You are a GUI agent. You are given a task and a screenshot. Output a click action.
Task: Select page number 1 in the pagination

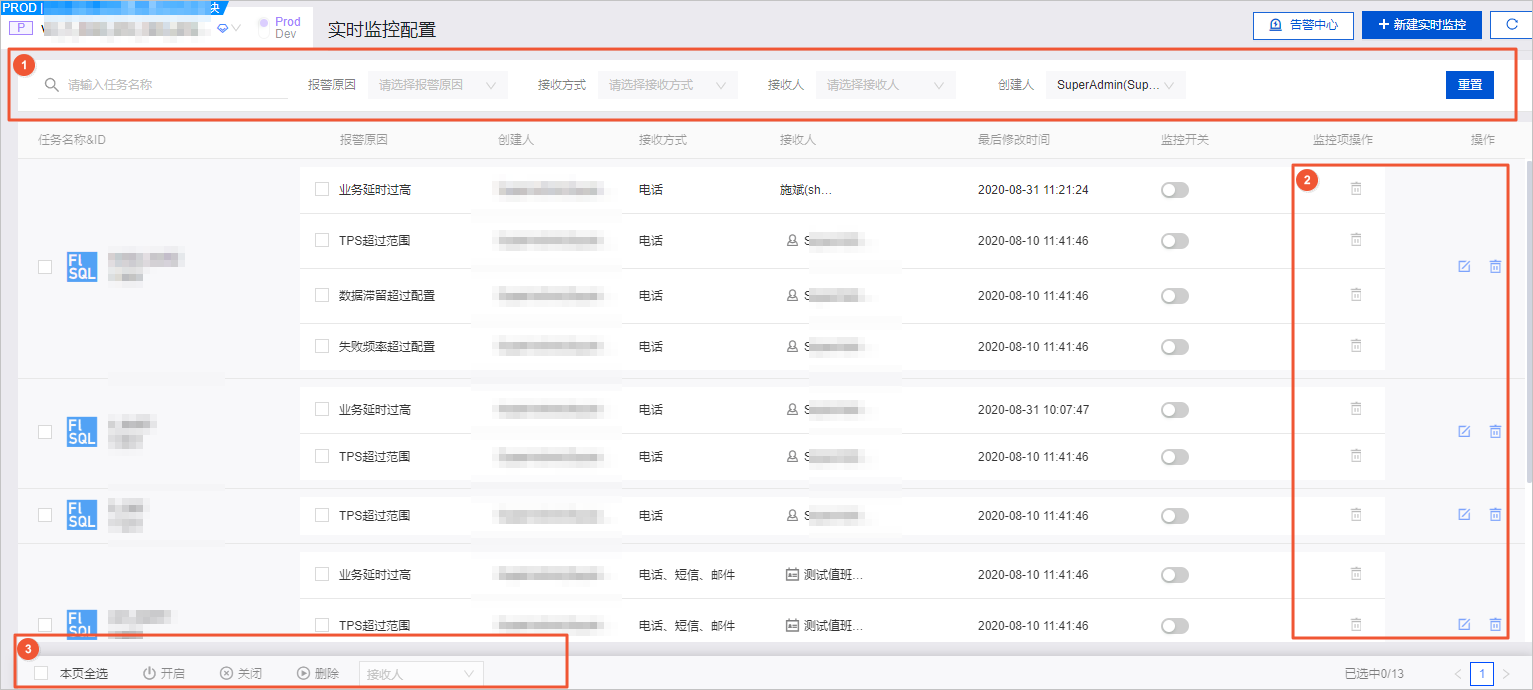point(1482,674)
